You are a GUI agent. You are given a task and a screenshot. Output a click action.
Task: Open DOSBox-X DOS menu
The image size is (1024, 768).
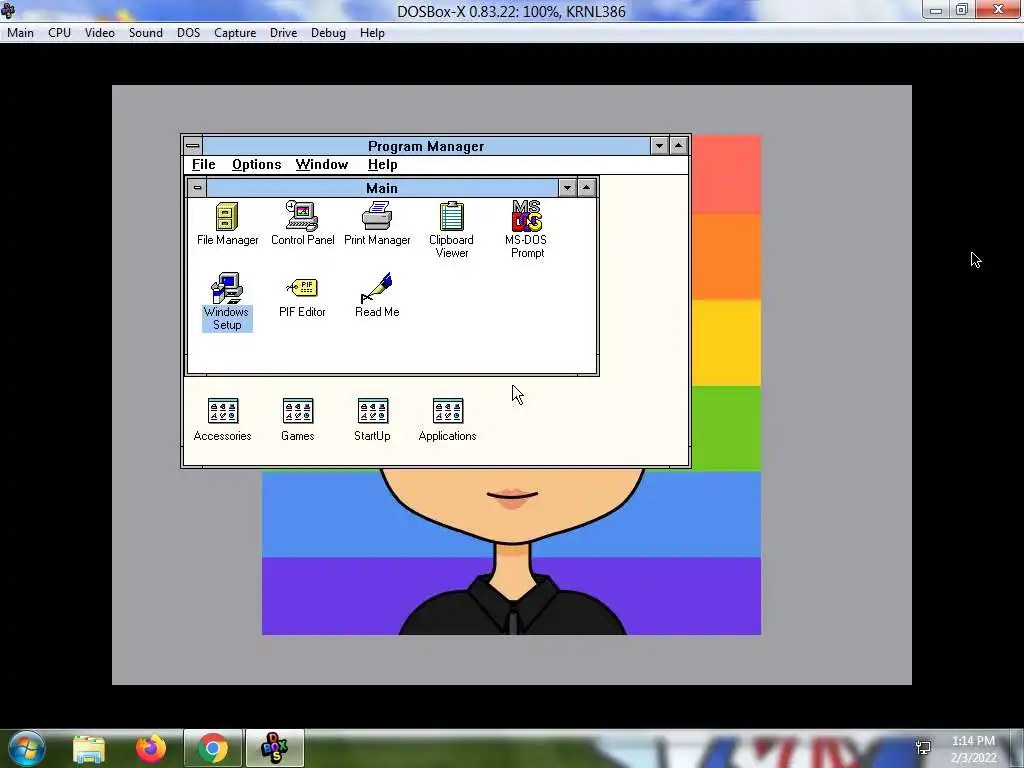click(189, 33)
